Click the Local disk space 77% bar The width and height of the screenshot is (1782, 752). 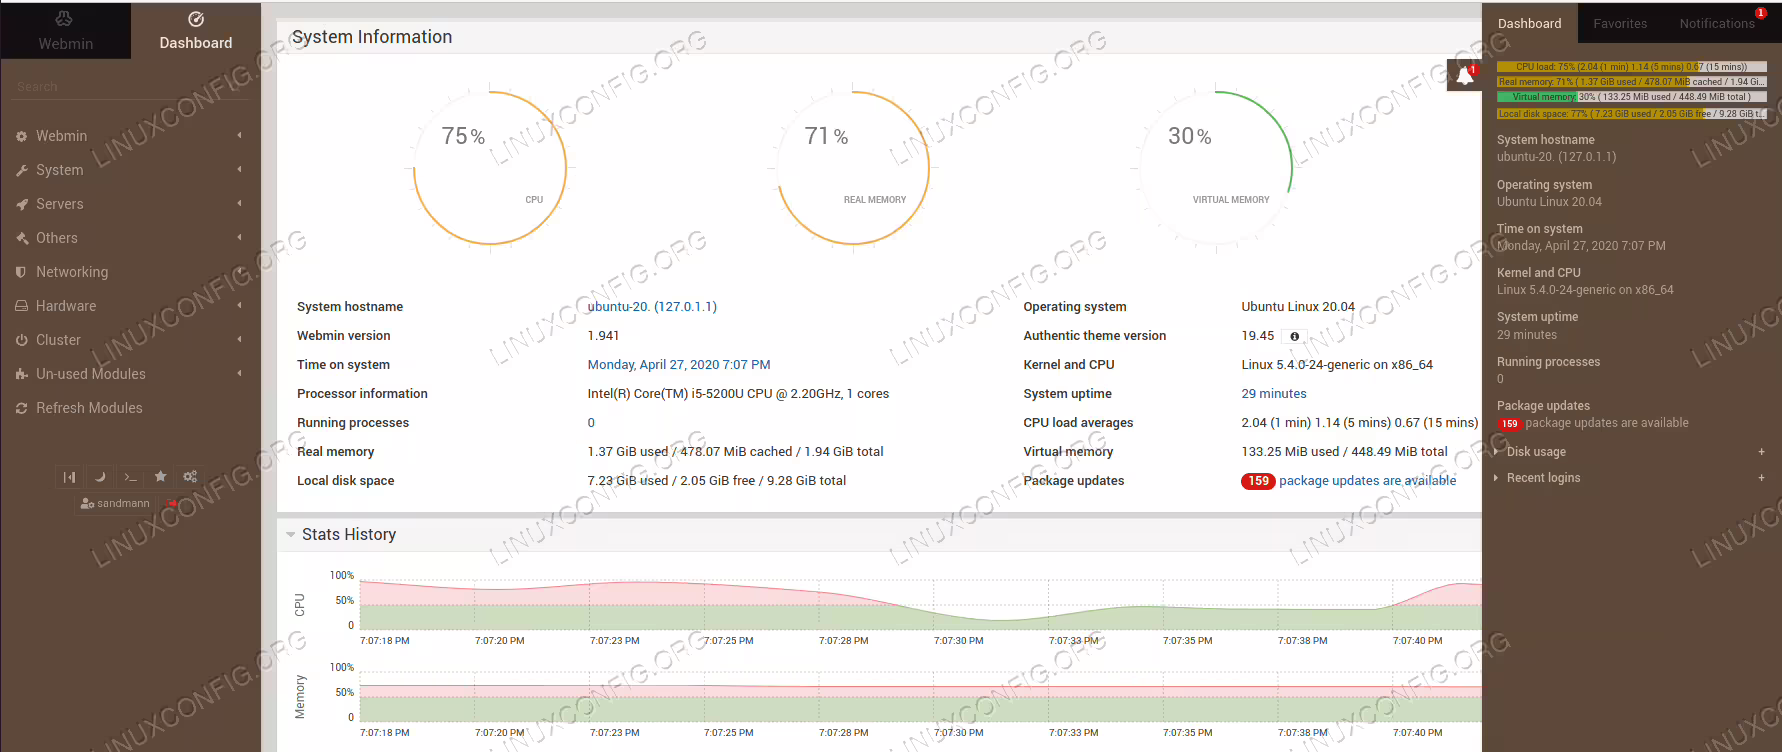tap(1632, 114)
